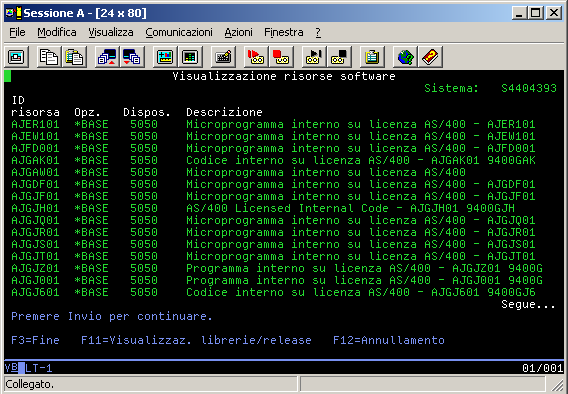568x394 pixels.
Task: Select resource ID AJGJS01
Action: coord(35,244)
